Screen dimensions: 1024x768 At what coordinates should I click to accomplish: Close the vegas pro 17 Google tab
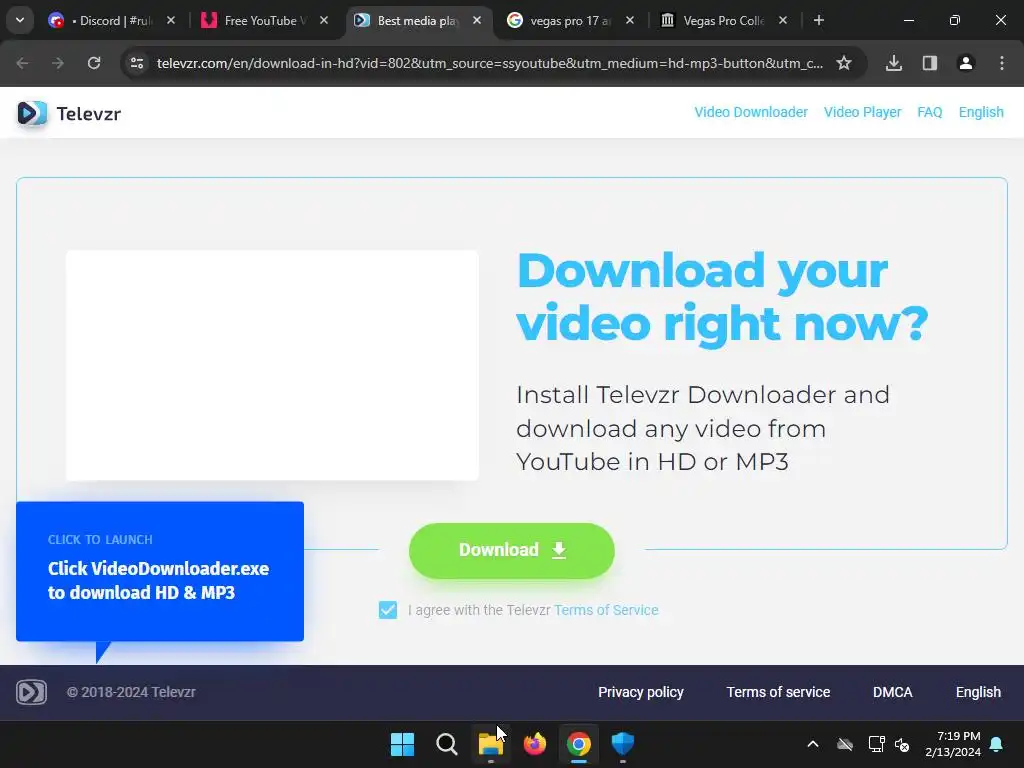(x=630, y=20)
